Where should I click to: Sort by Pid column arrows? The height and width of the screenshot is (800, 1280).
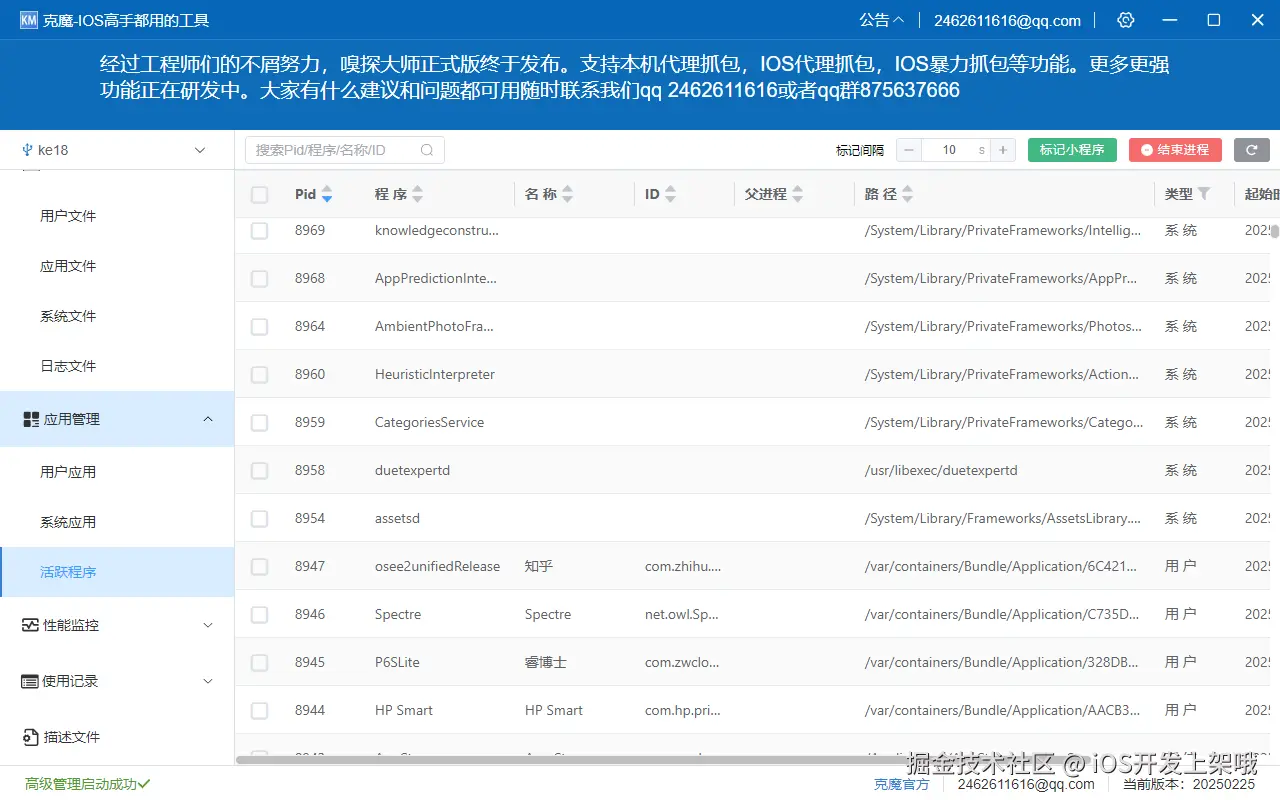pos(327,194)
